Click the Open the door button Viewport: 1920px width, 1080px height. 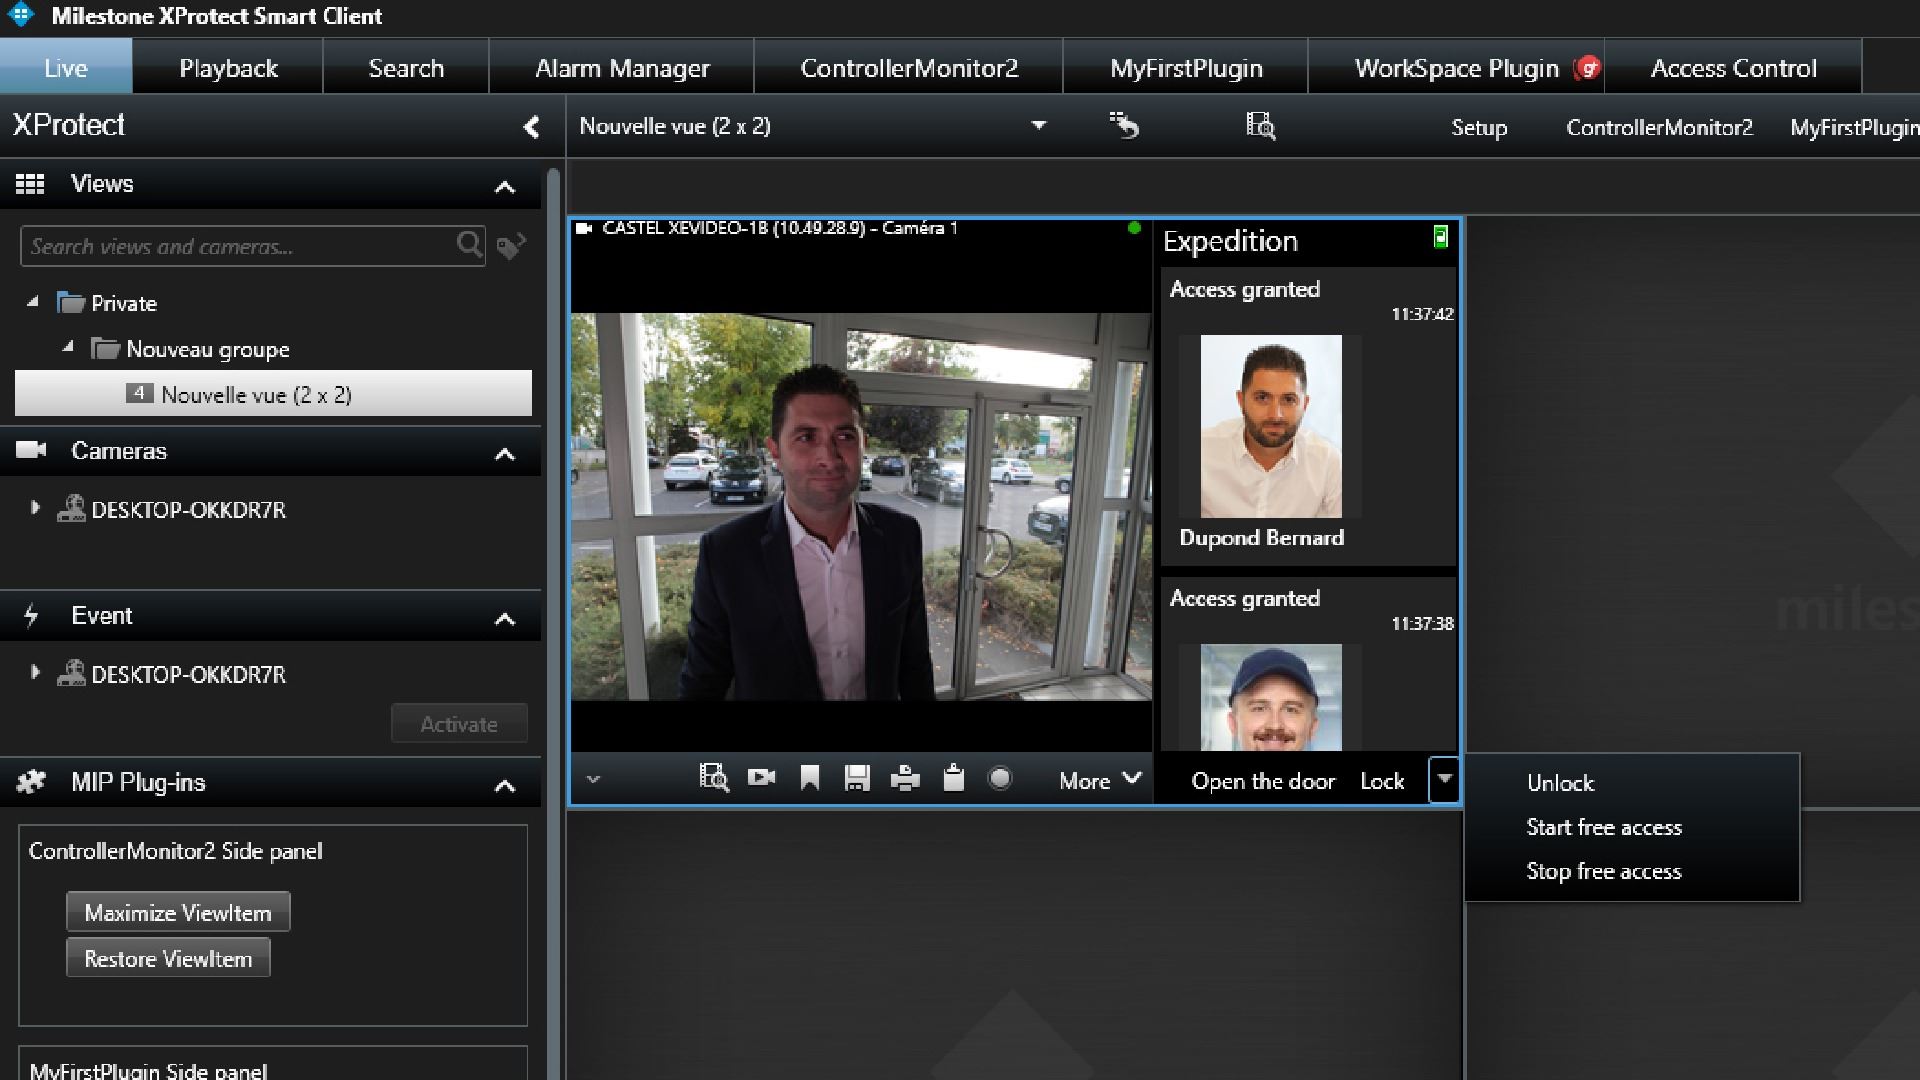tap(1263, 781)
